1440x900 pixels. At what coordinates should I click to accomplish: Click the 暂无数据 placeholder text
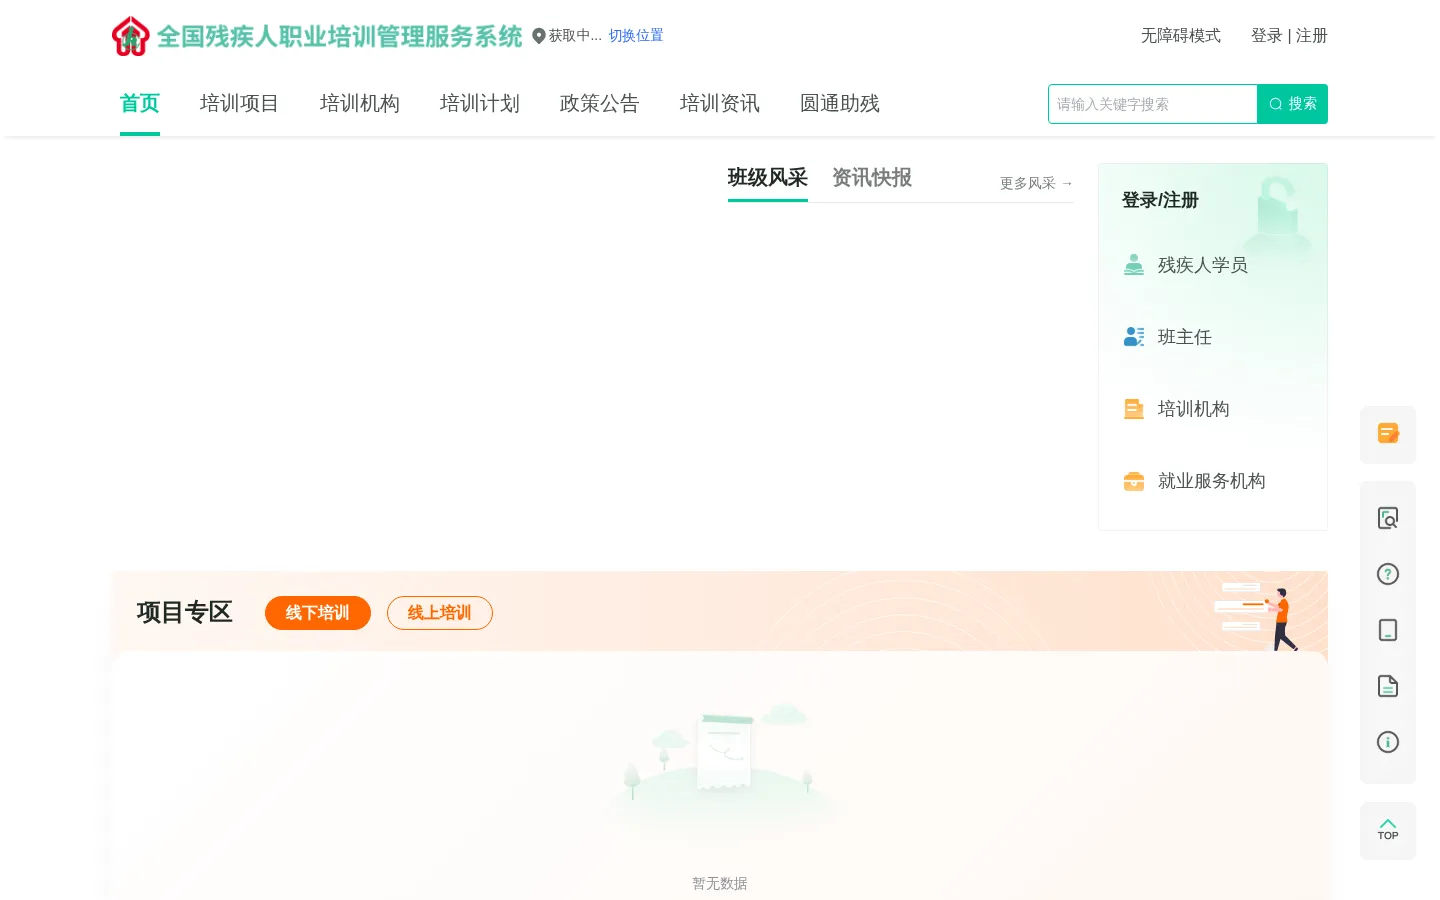pyautogui.click(x=720, y=884)
